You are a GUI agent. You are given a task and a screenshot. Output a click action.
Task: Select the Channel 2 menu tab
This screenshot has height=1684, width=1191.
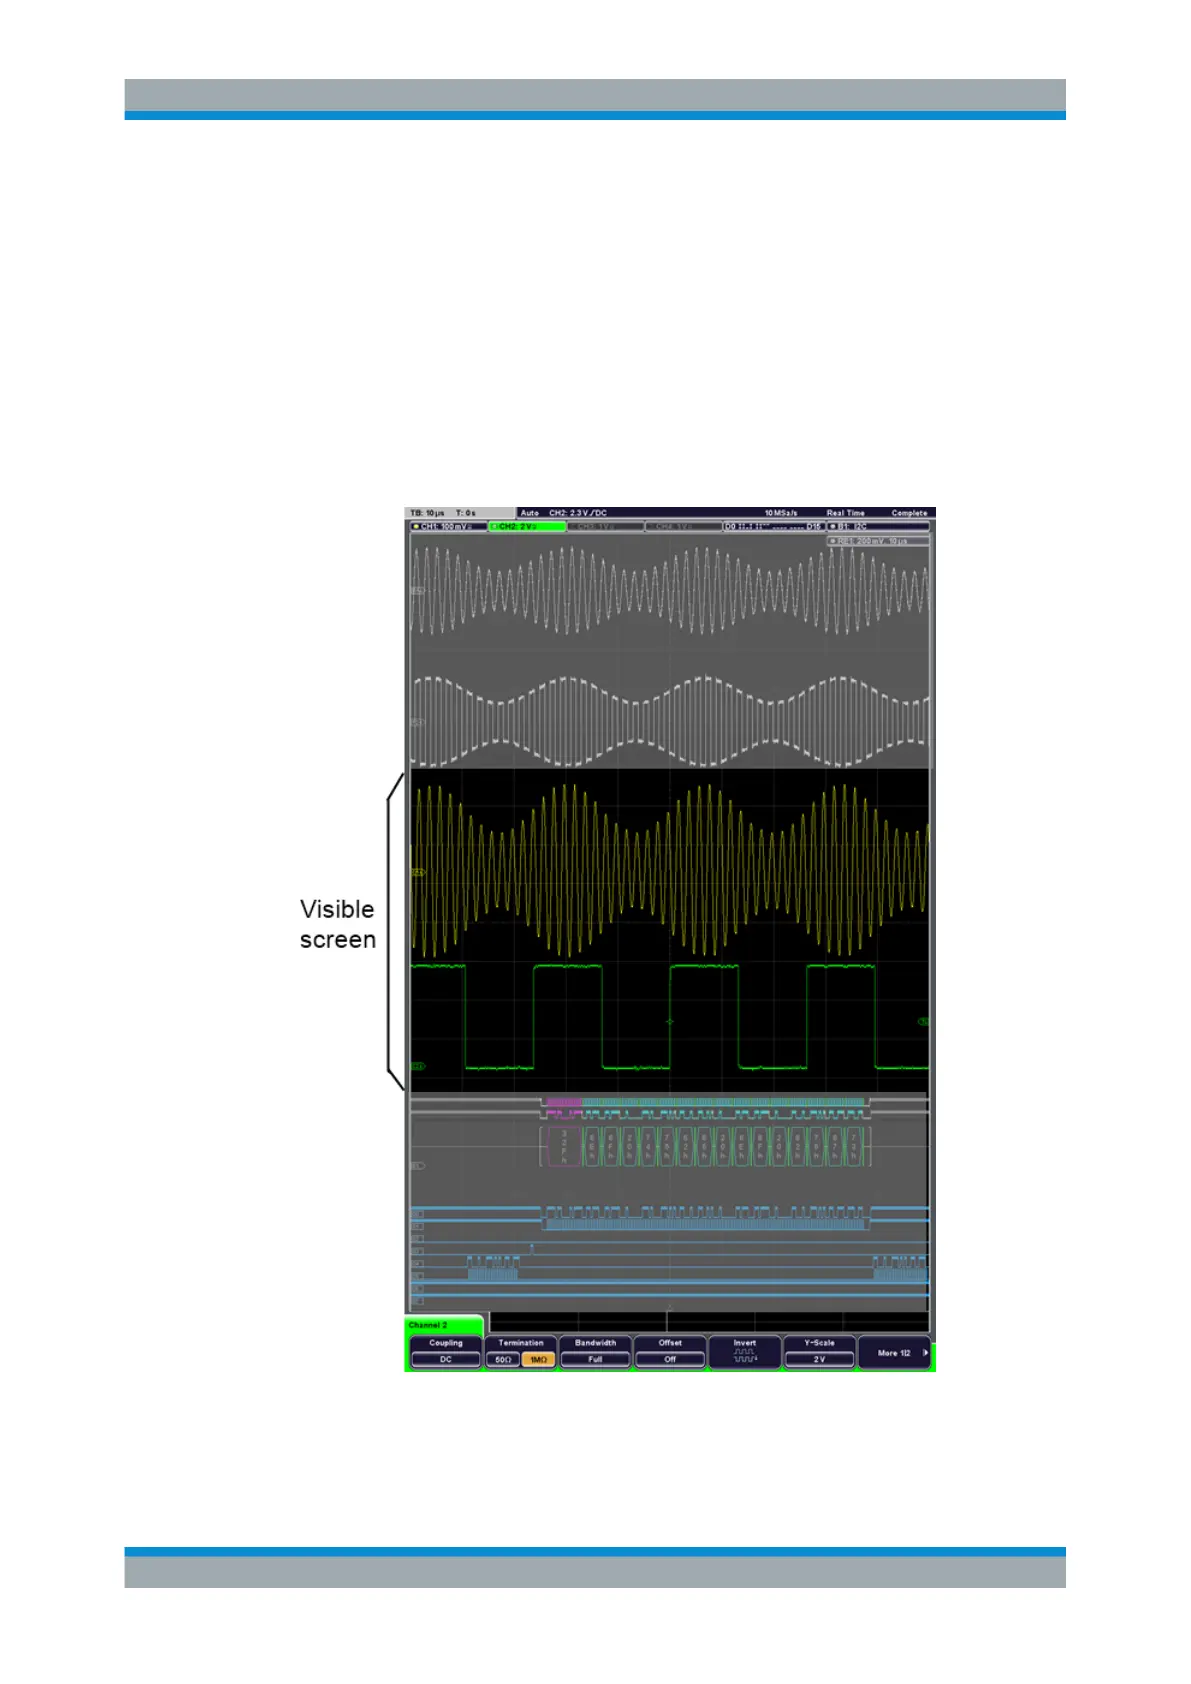tap(444, 1325)
